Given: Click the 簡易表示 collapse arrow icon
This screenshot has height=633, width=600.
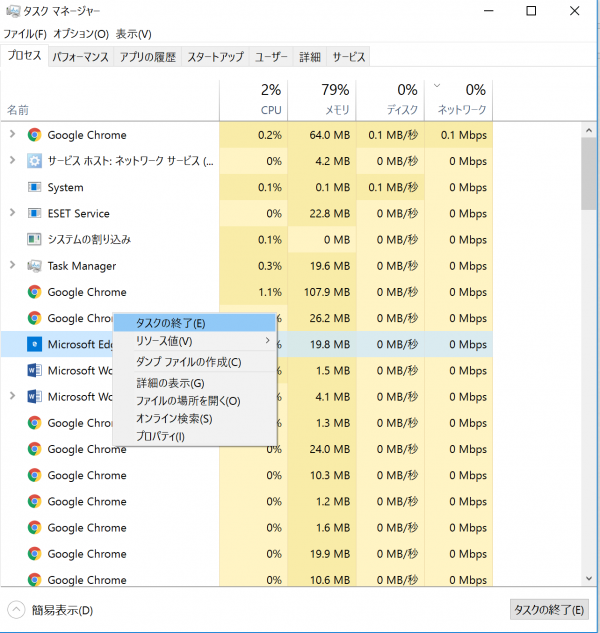Looking at the screenshot, I should click(16, 610).
